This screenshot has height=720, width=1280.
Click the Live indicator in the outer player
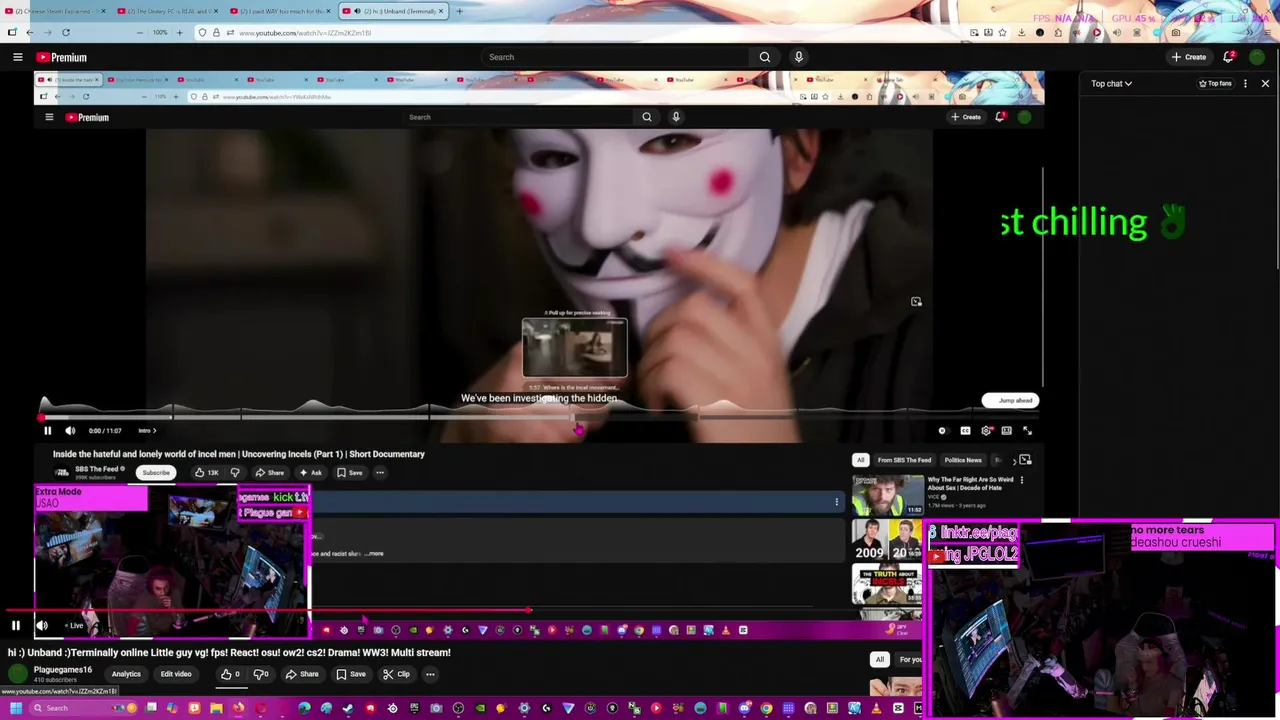click(74, 626)
